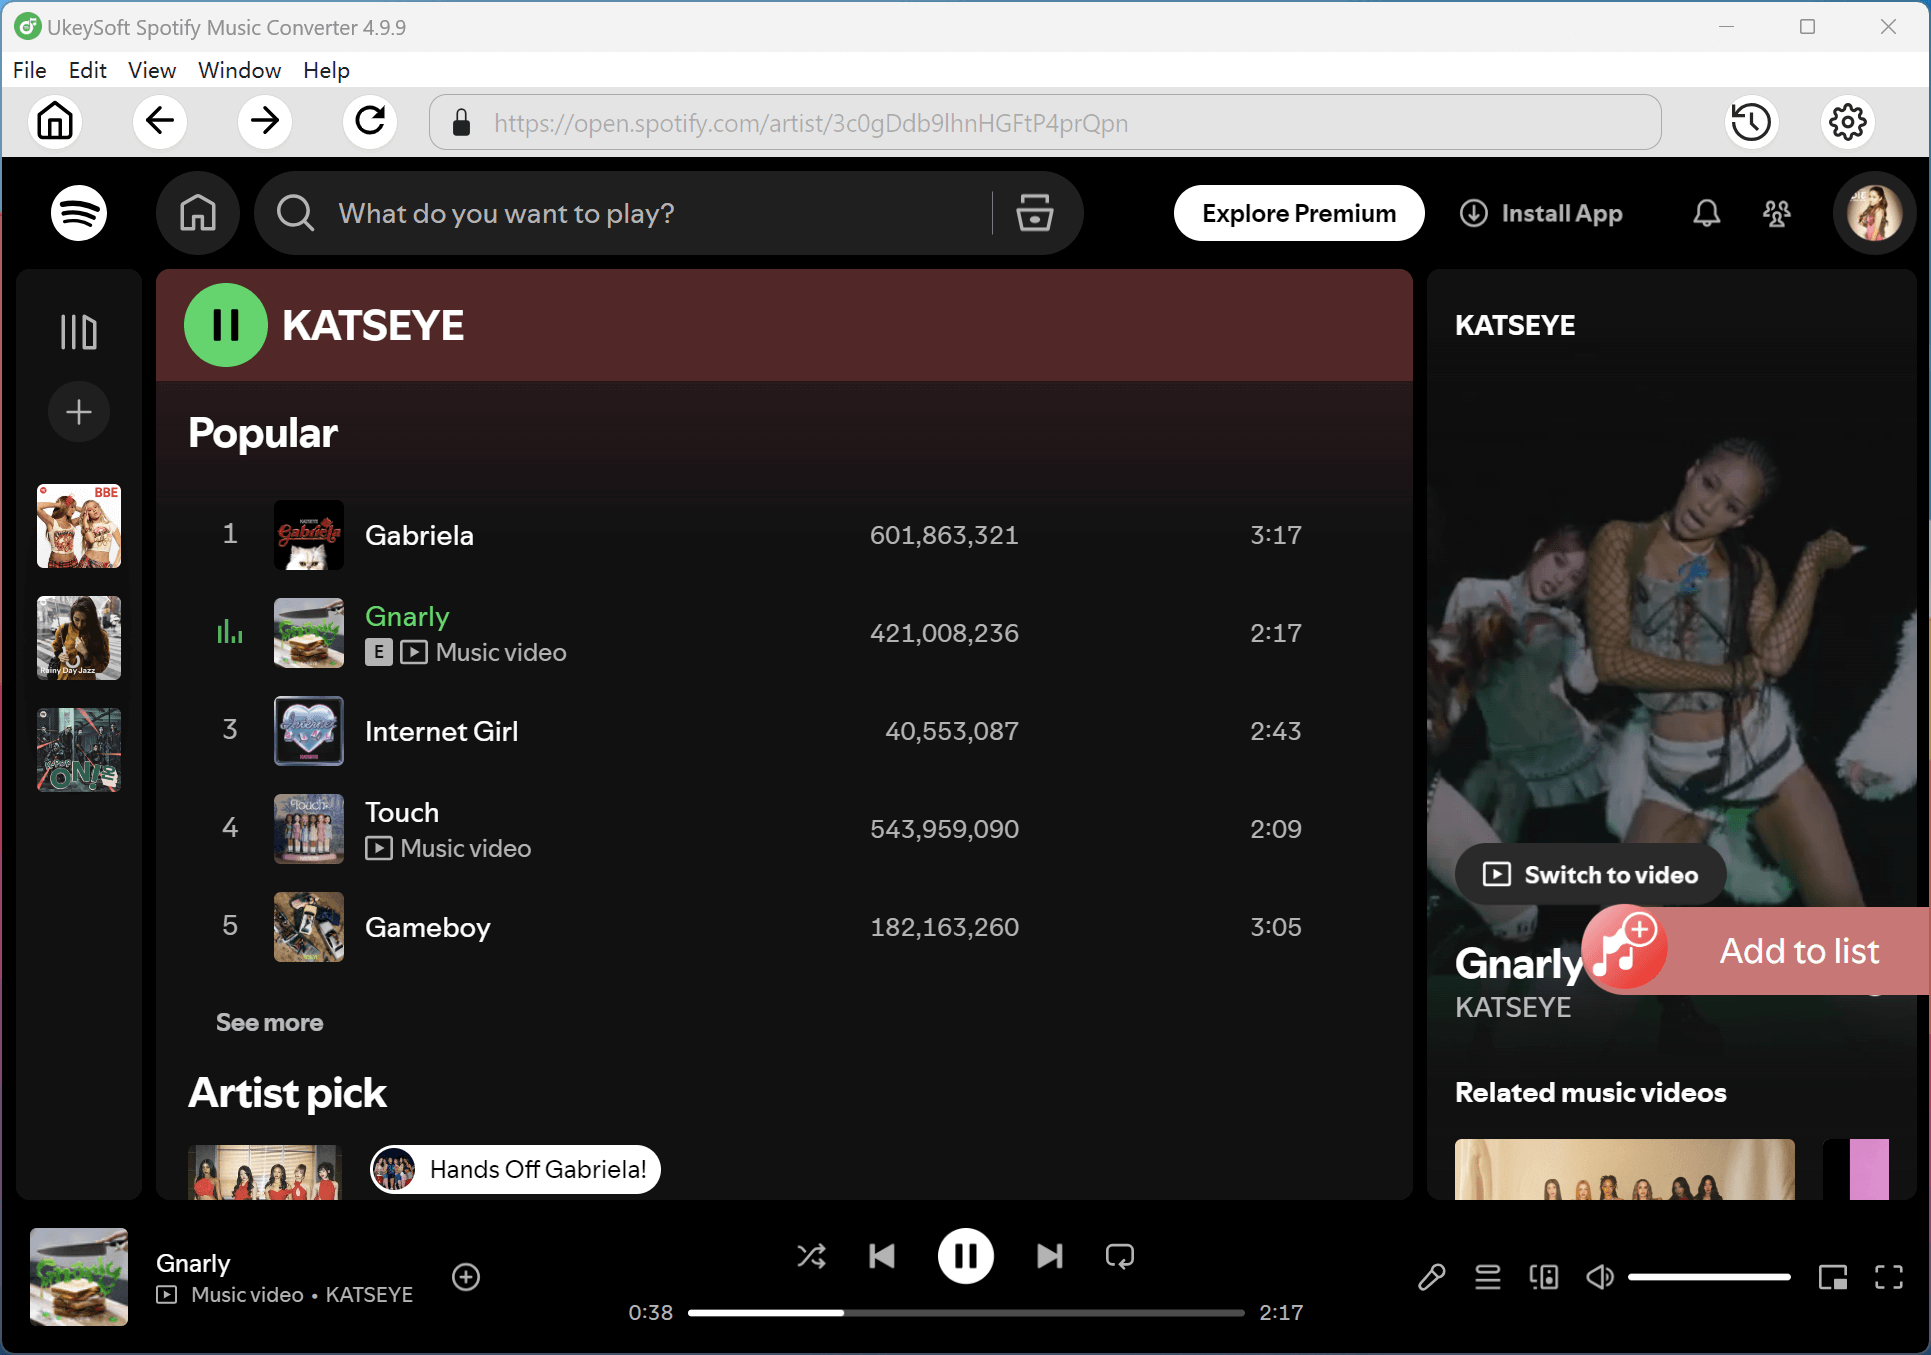Click Switch to video for Gnarly
The image size is (1931, 1355).
[1588, 874]
